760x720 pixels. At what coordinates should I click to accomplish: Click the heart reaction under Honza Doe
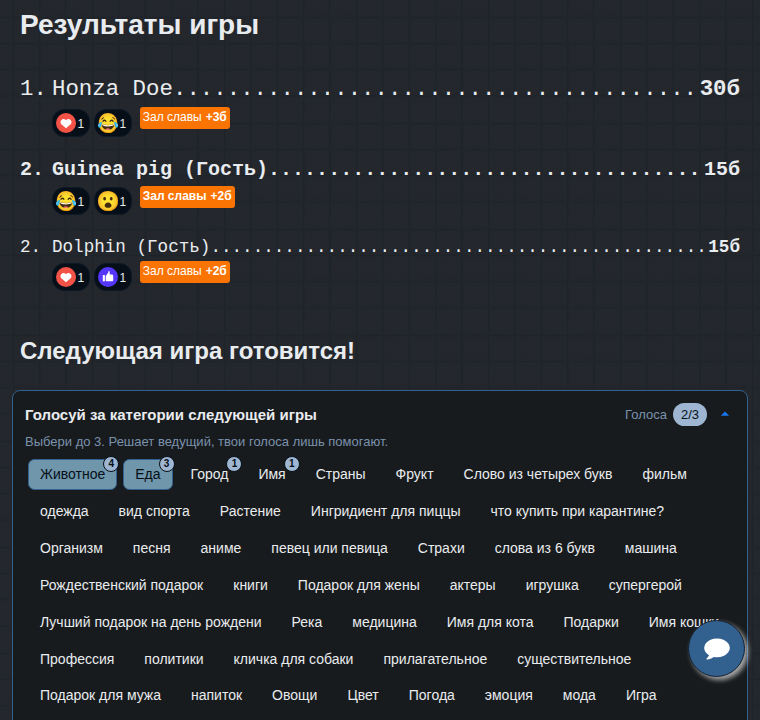pos(71,123)
